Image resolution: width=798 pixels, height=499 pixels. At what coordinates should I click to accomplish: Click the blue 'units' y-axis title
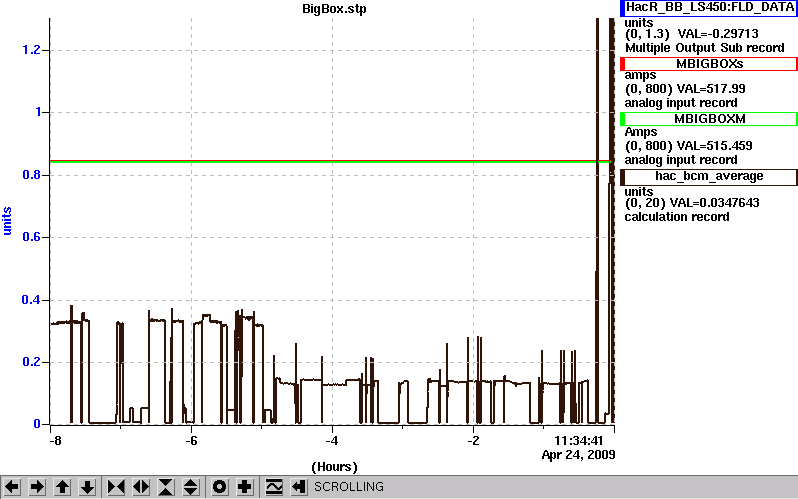tap(7, 221)
